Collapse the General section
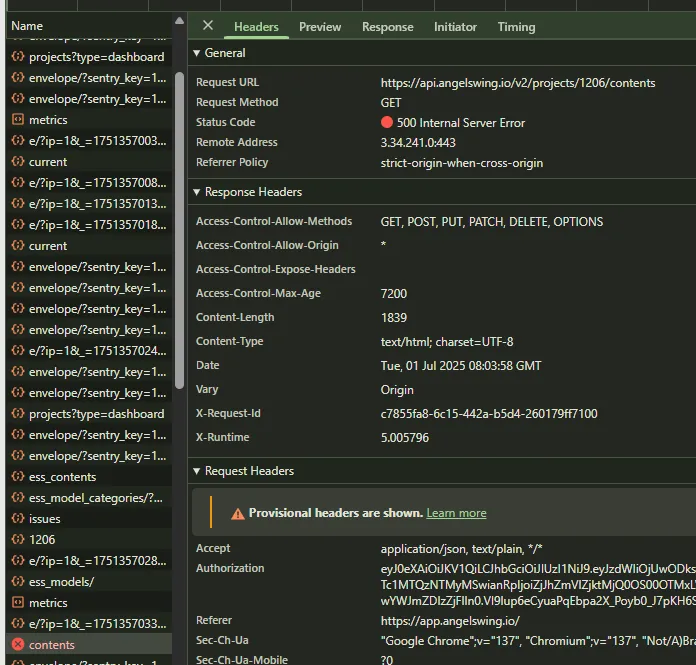The image size is (696, 665). (x=196, y=53)
